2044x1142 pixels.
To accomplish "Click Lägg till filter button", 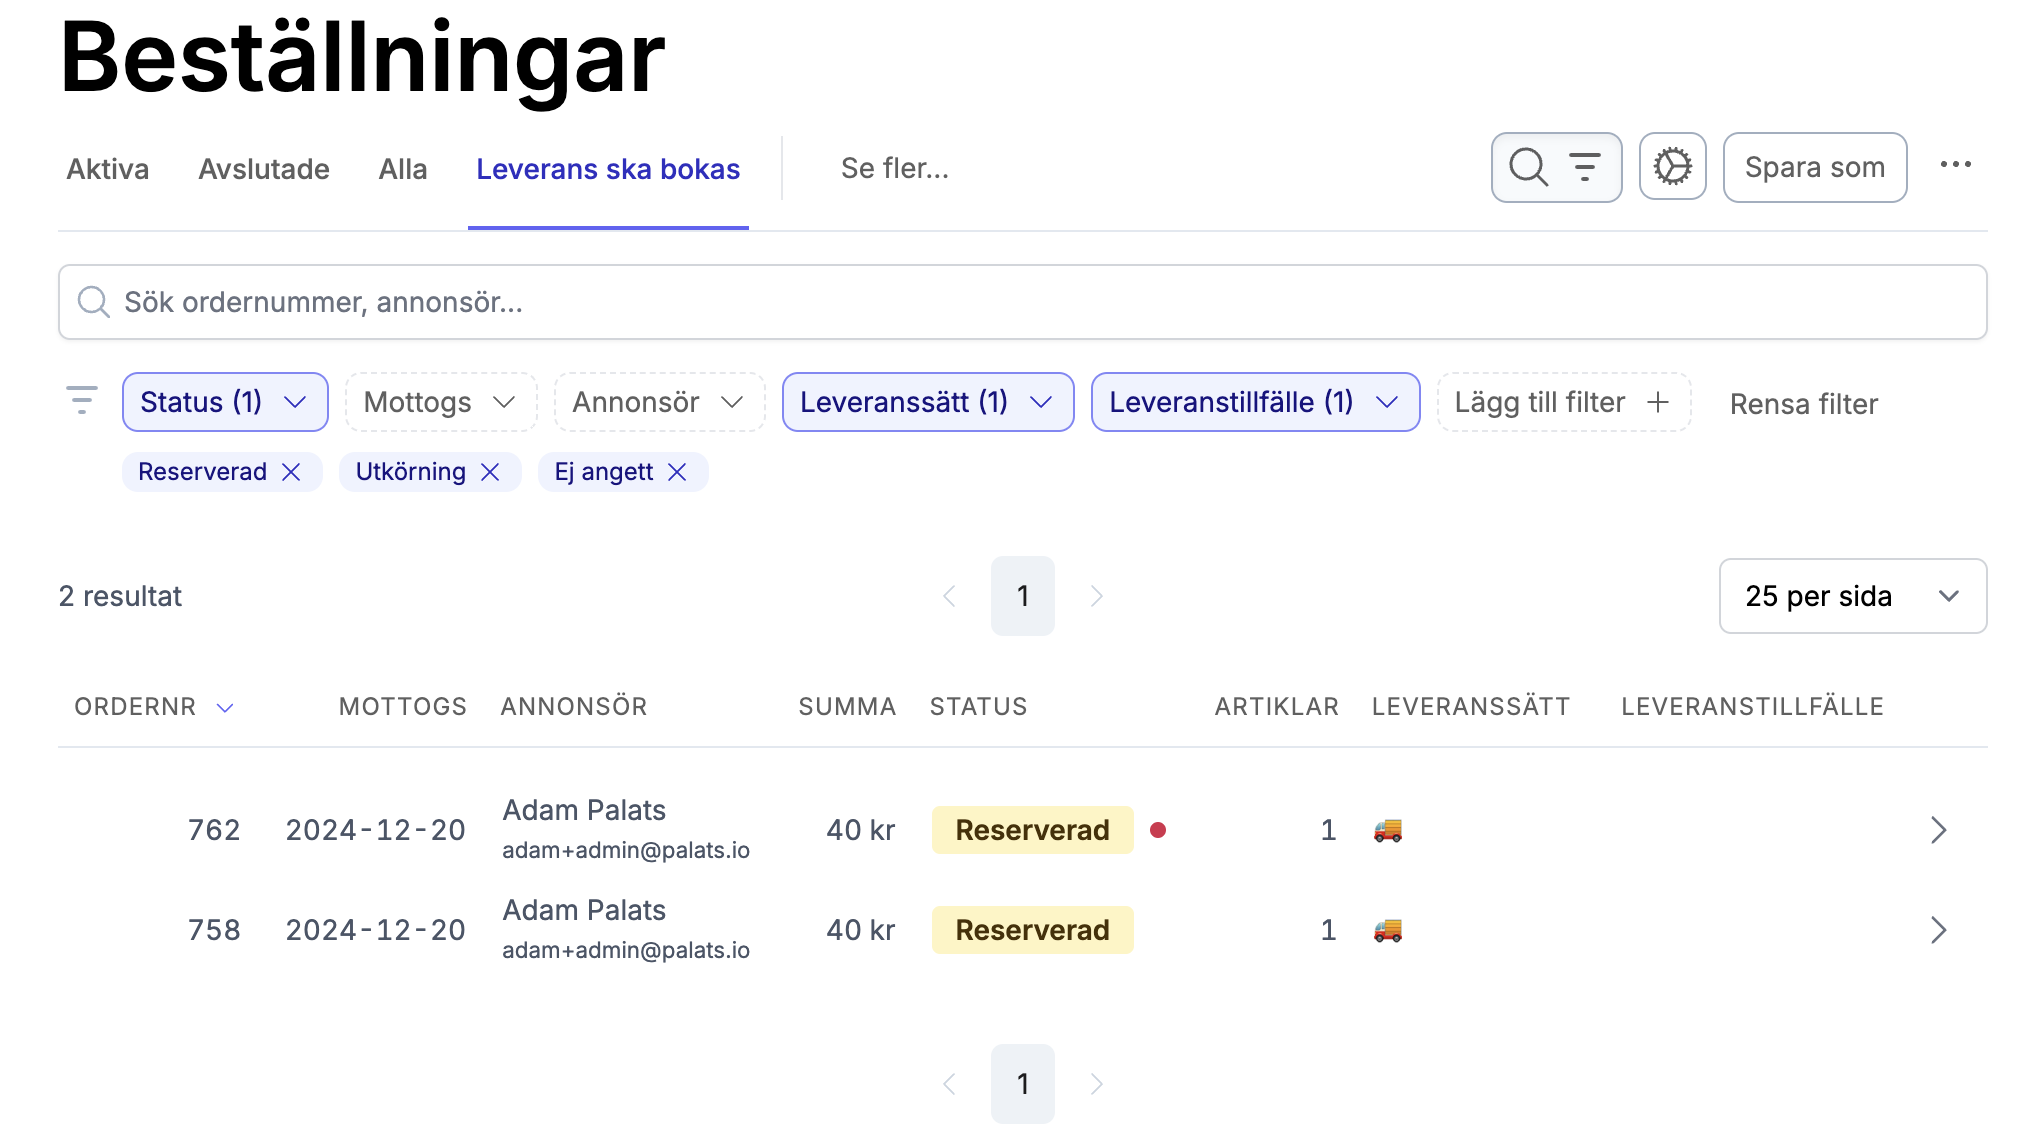I will tap(1564, 402).
